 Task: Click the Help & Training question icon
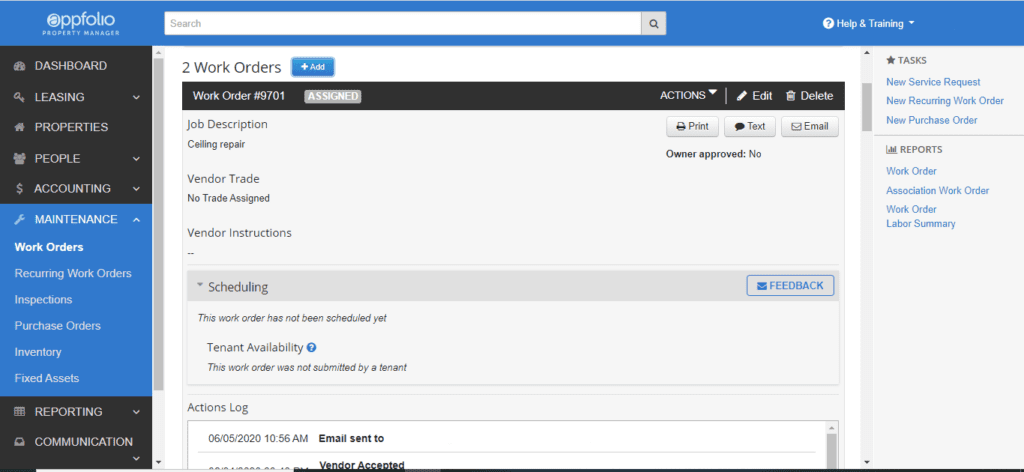[x=828, y=24]
